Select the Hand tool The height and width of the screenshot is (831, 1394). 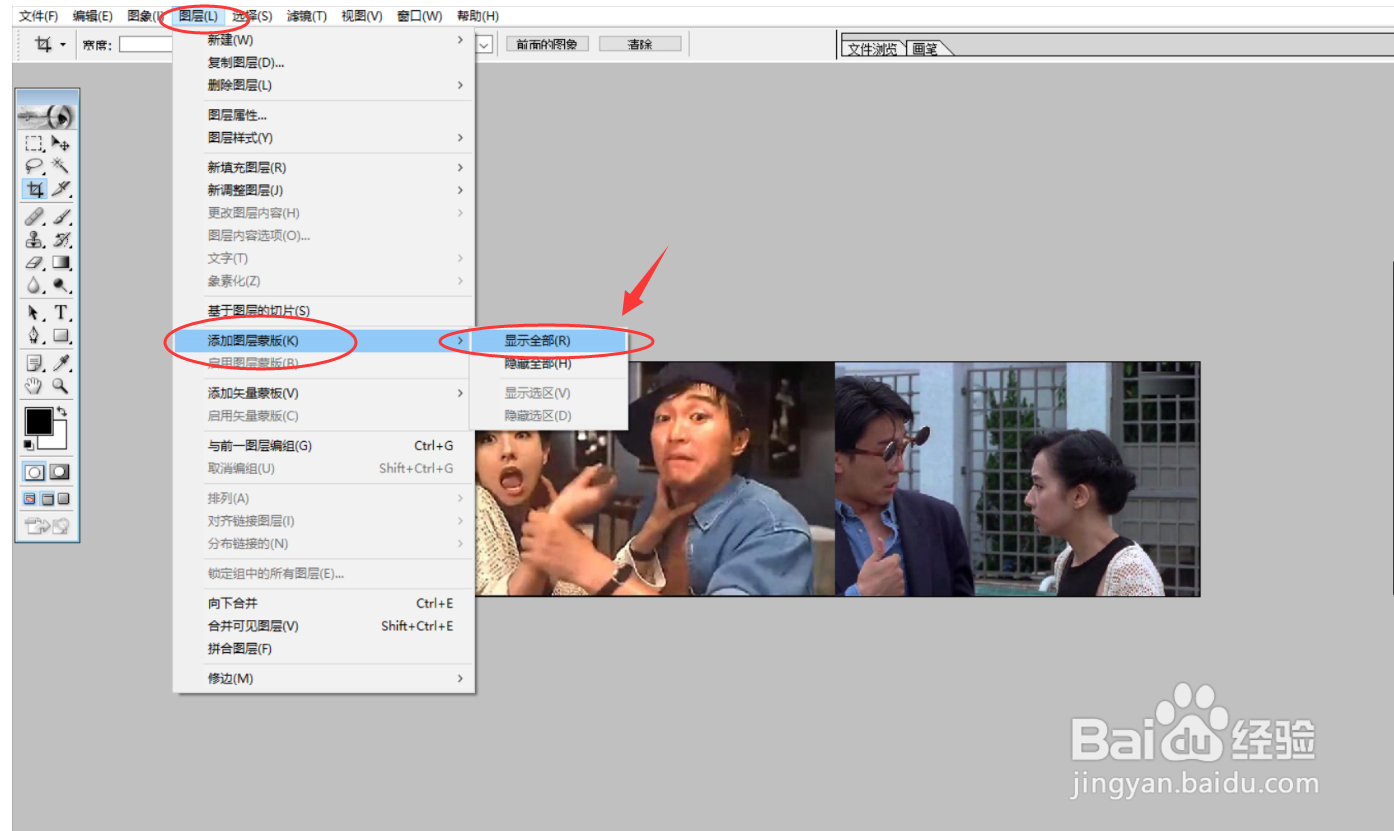pos(35,385)
